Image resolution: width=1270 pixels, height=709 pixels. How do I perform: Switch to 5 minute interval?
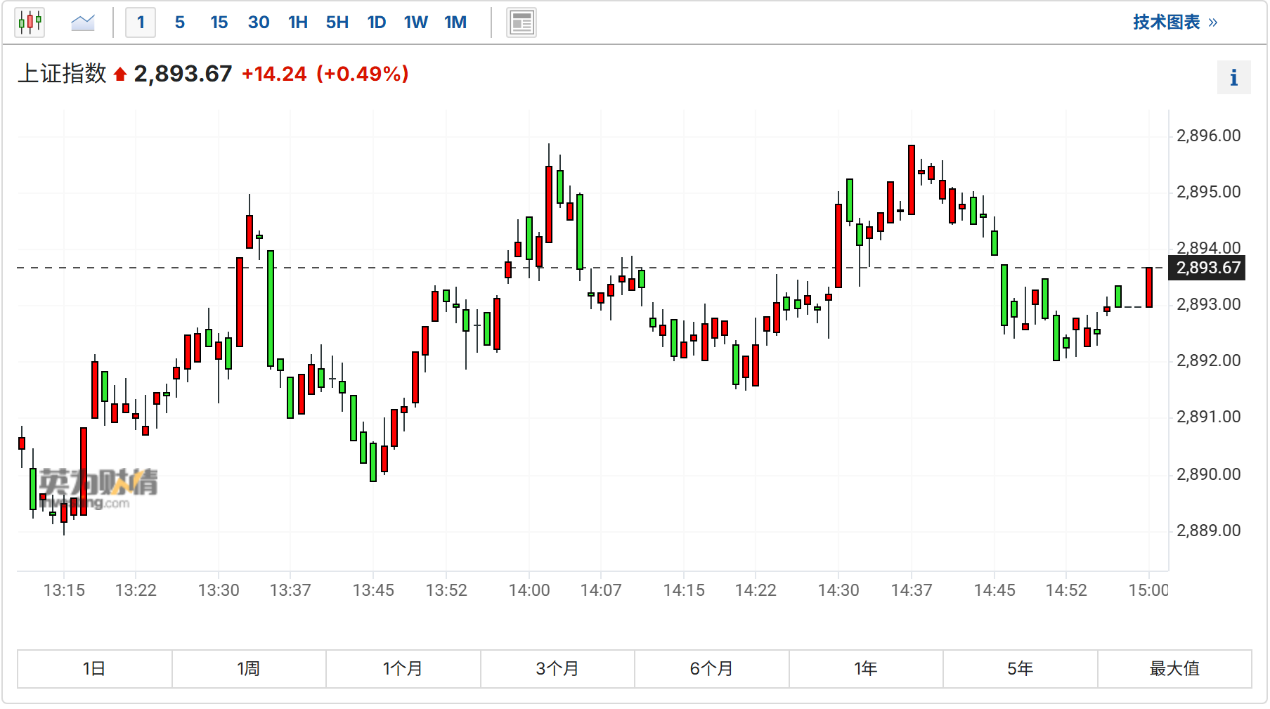point(180,22)
